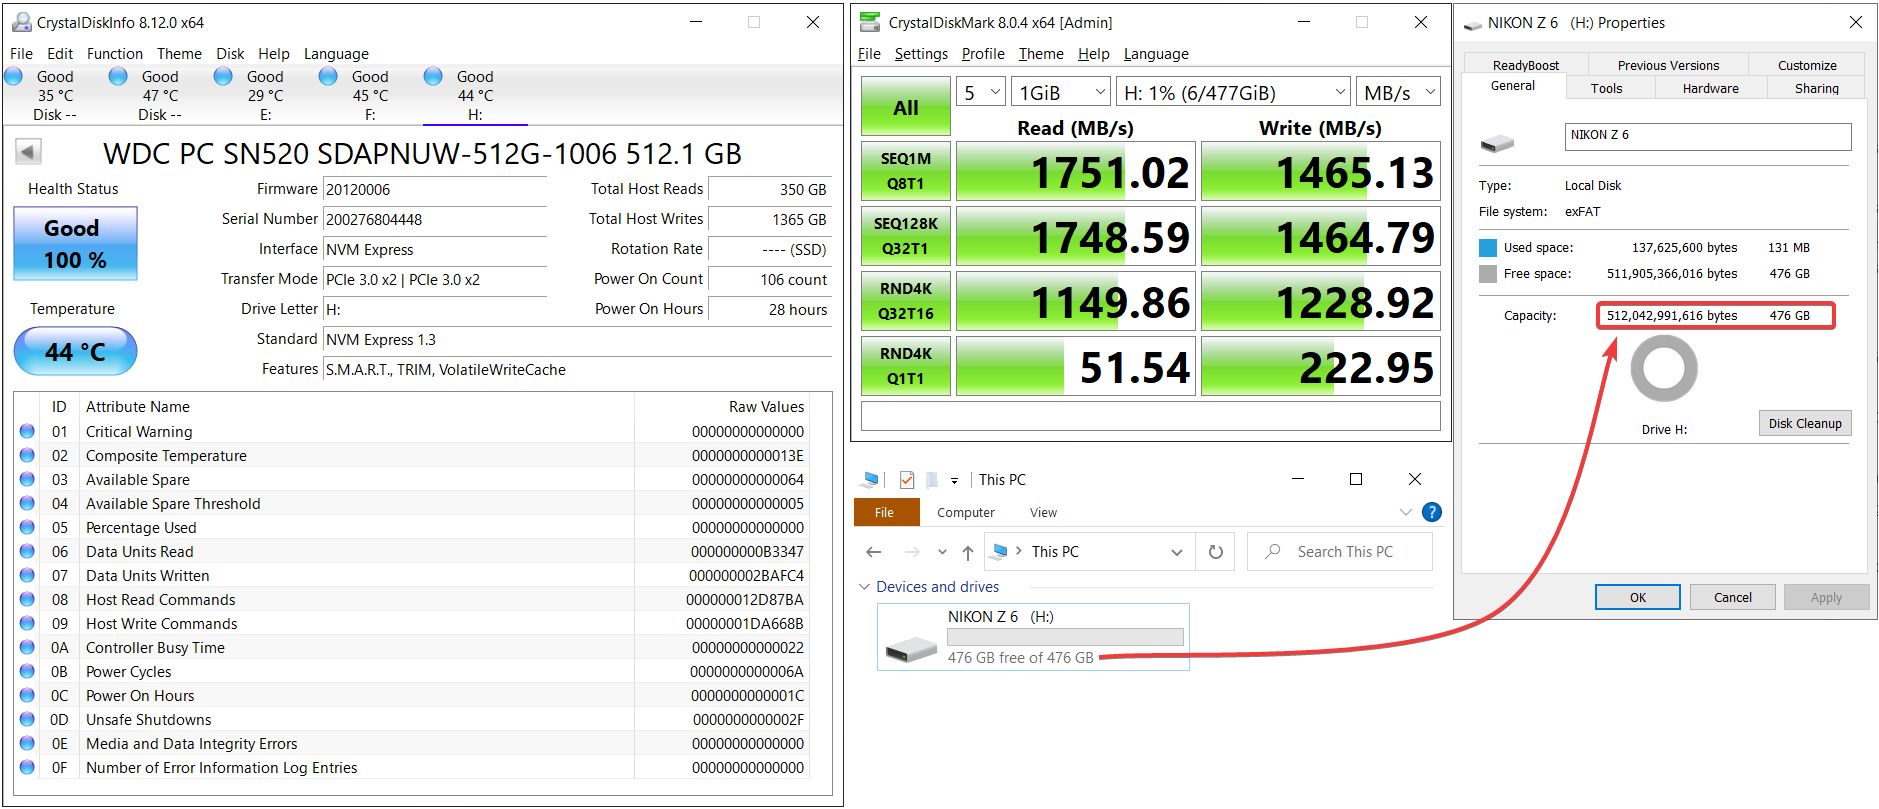Image resolution: width=1879 pixels, height=809 pixels.
Task: Click the Disk Cleanup button
Action: (1804, 423)
